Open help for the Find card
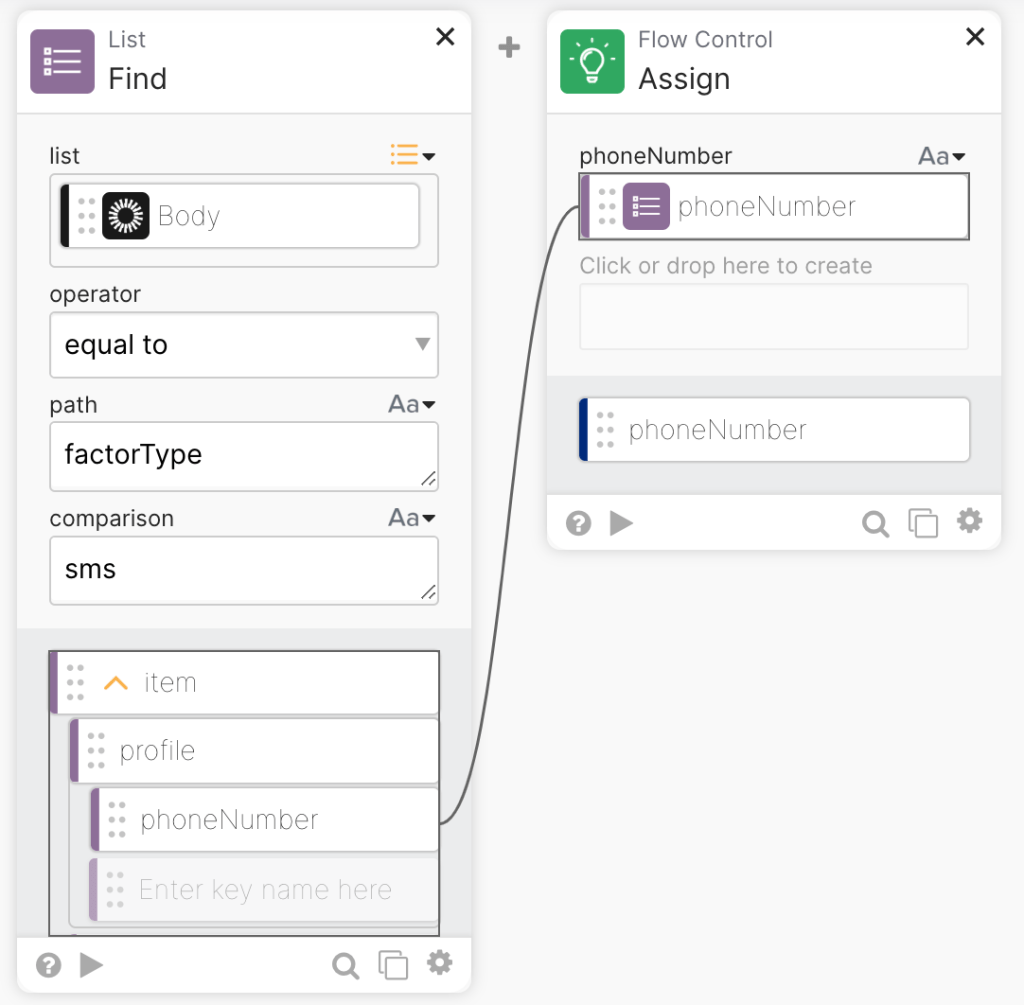 point(48,965)
